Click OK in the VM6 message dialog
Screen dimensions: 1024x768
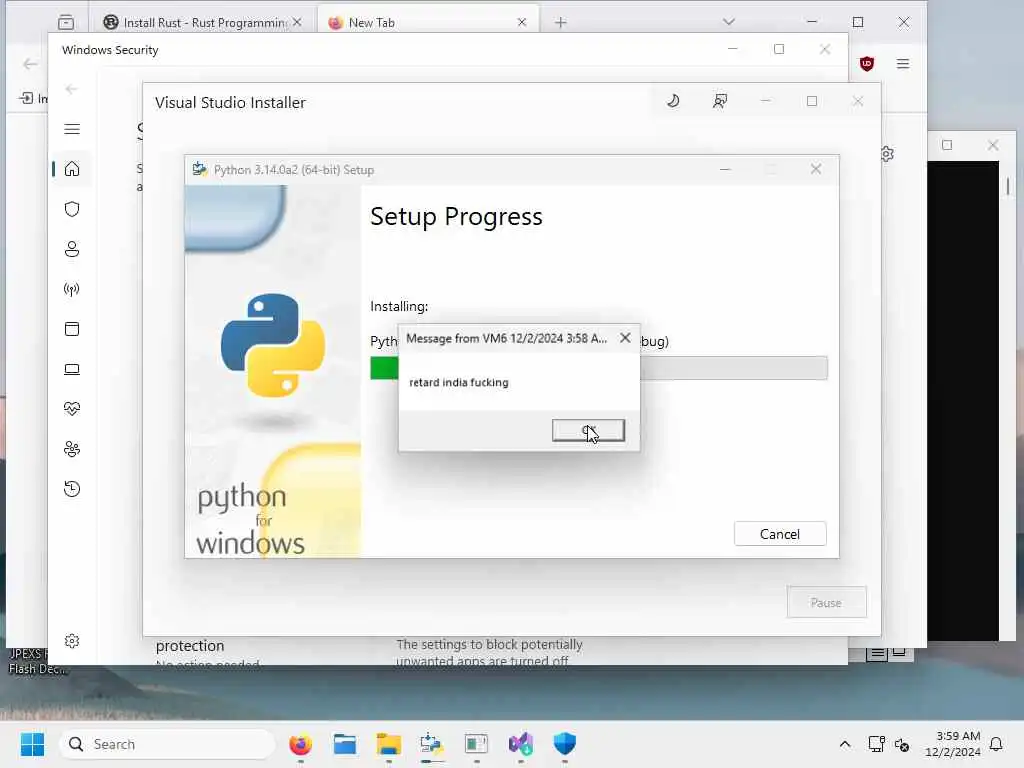[x=588, y=430]
